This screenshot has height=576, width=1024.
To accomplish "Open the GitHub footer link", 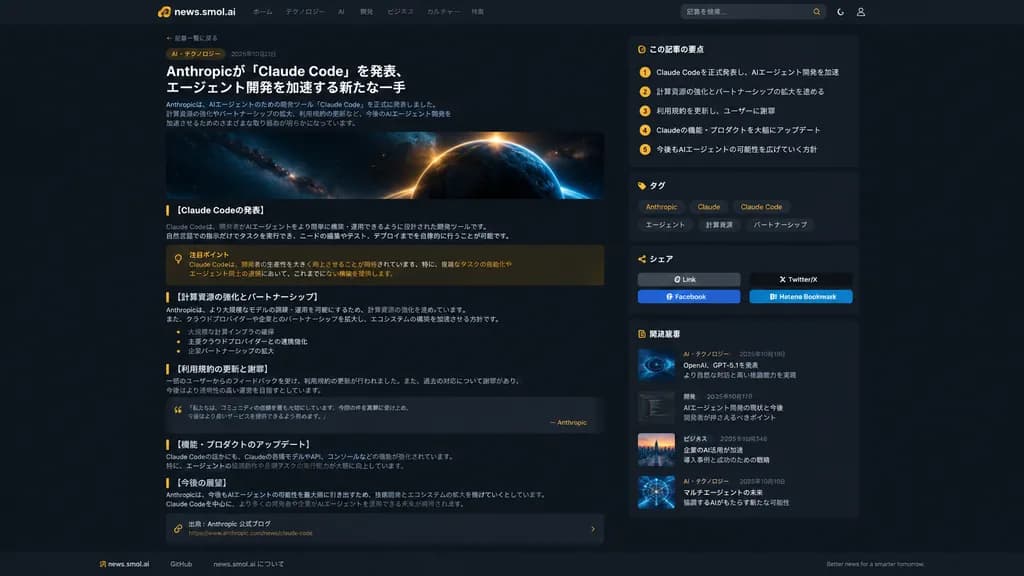I will point(181,564).
